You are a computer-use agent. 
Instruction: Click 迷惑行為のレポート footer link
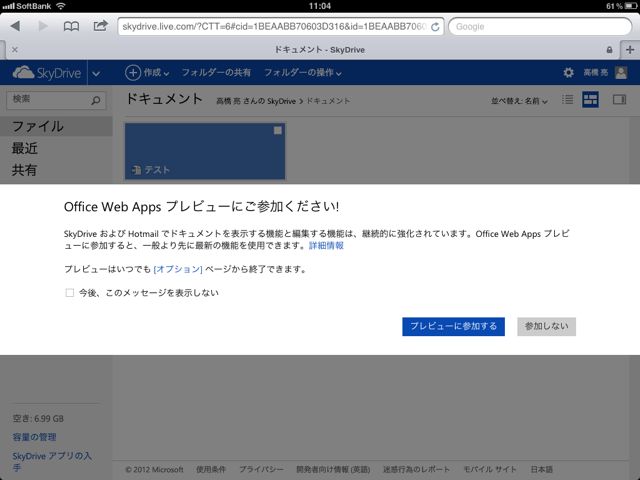pyautogui.click(x=416, y=469)
